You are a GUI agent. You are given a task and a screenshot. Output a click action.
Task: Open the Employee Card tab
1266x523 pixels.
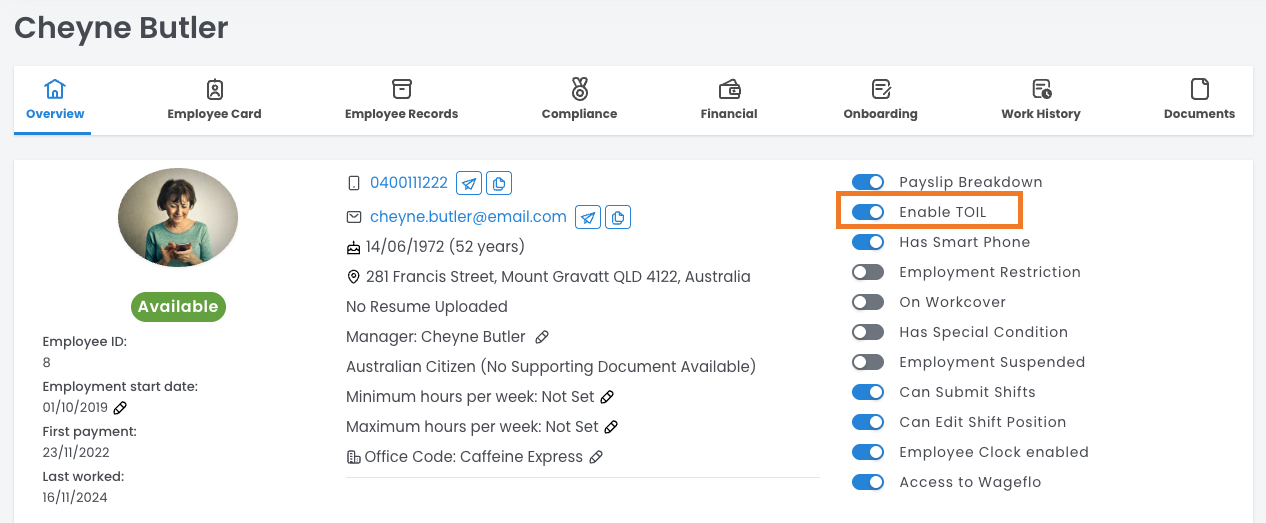(214, 100)
